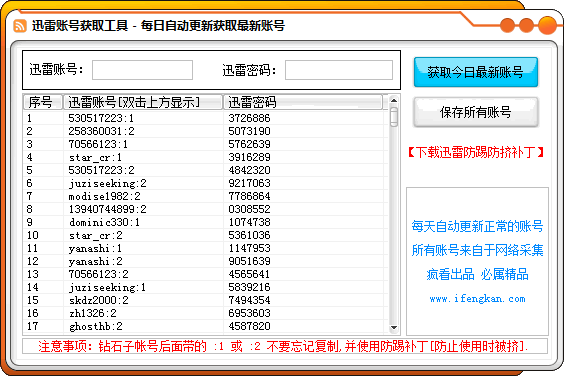Image resolution: width=564 pixels, height=376 pixels.
Task: Click password cell 5073190
Action: click(x=249, y=131)
